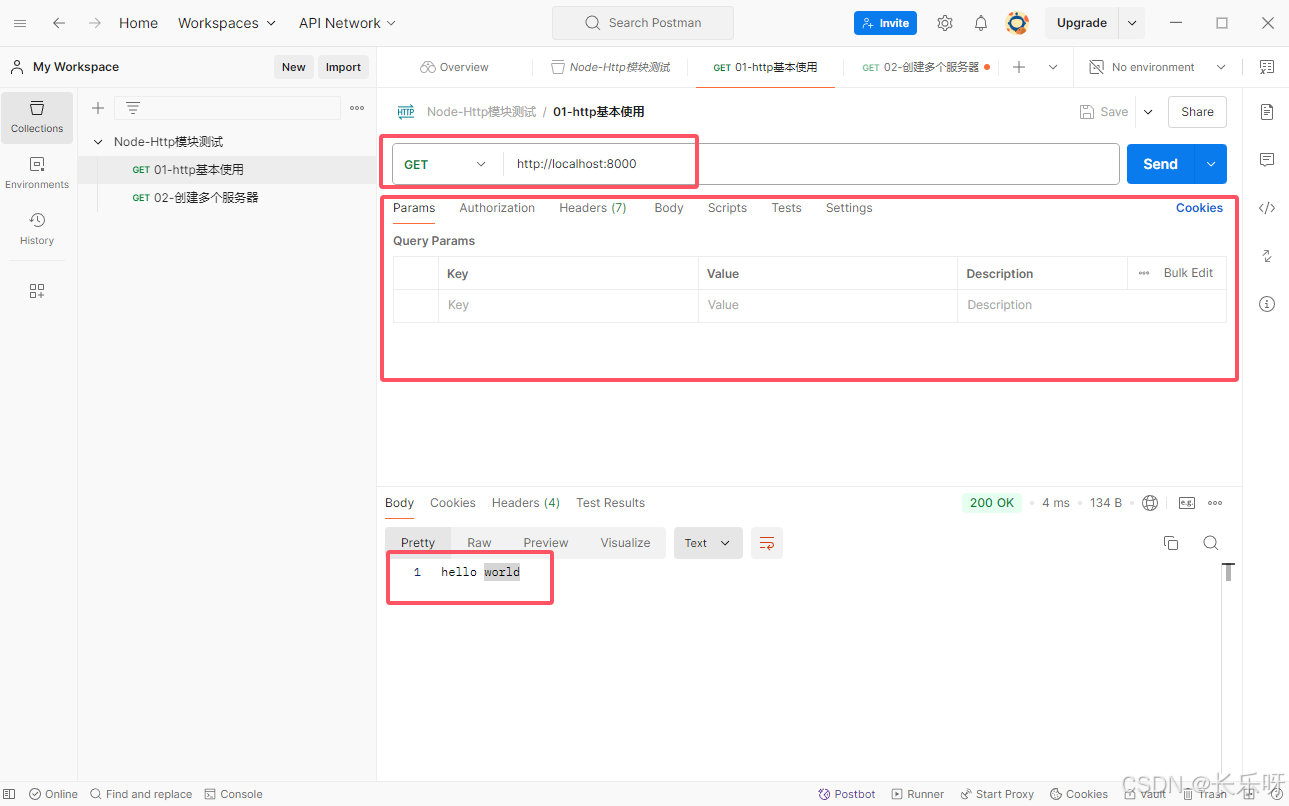Screen dimensions: 1289x806
Task: Switch response view to Raw
Action: (479, 543)
